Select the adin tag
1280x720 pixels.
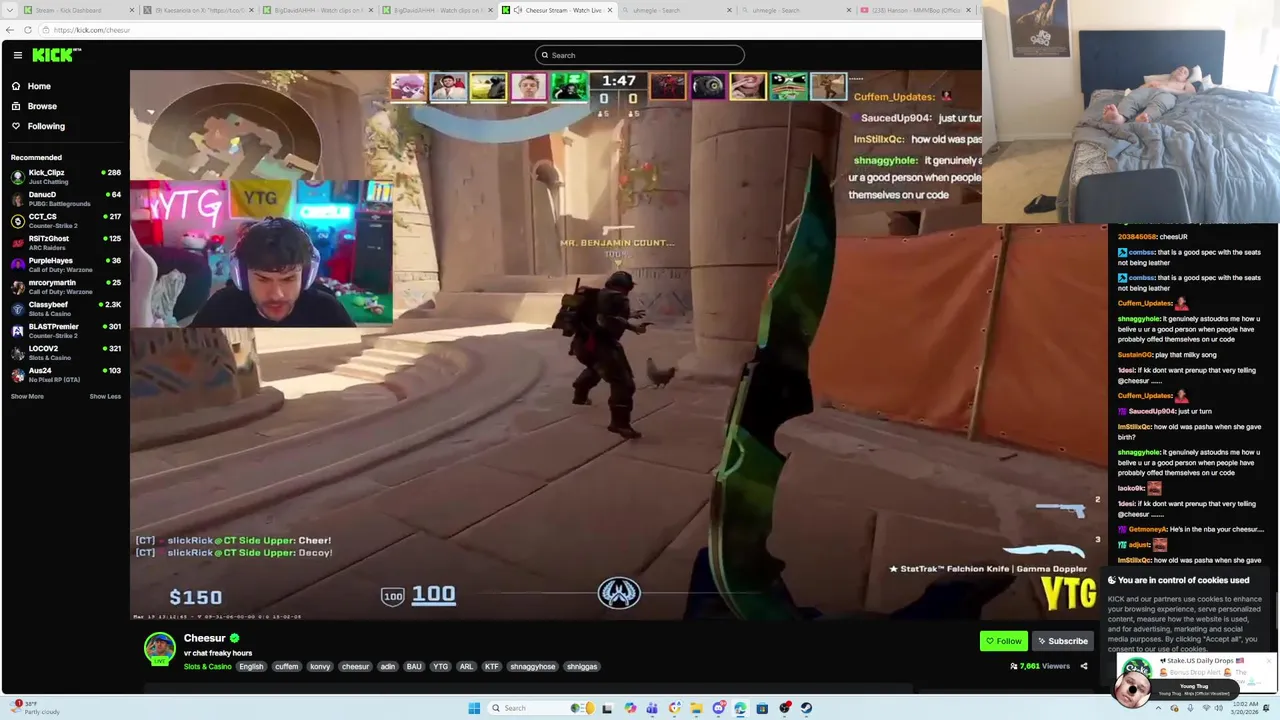pos(387,667)
